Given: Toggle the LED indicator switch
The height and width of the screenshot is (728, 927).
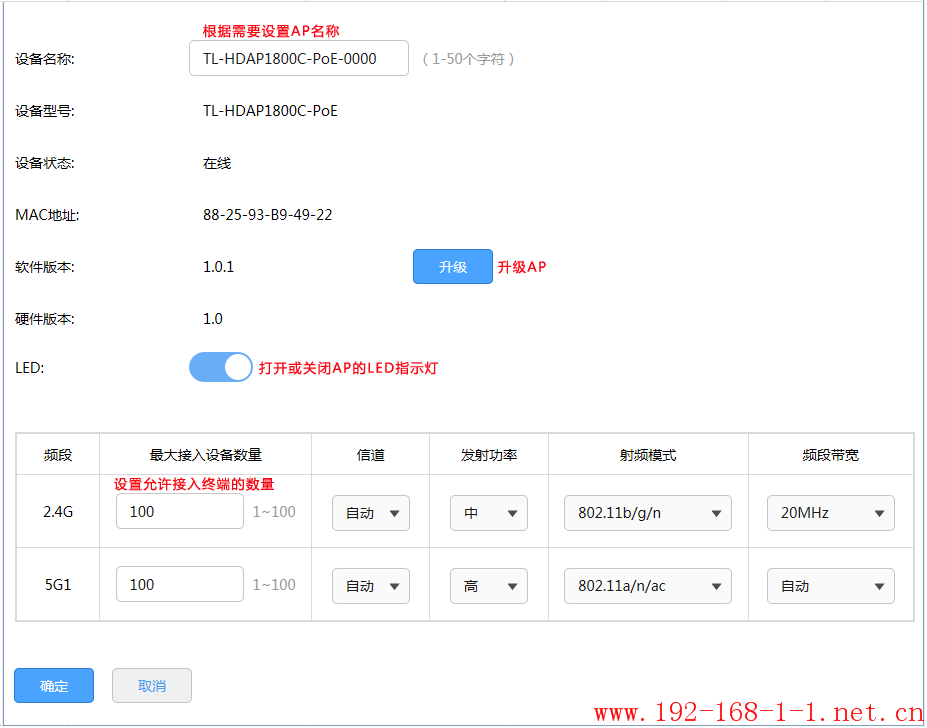Looking at the screenshot, I should (x=221, y=367).
